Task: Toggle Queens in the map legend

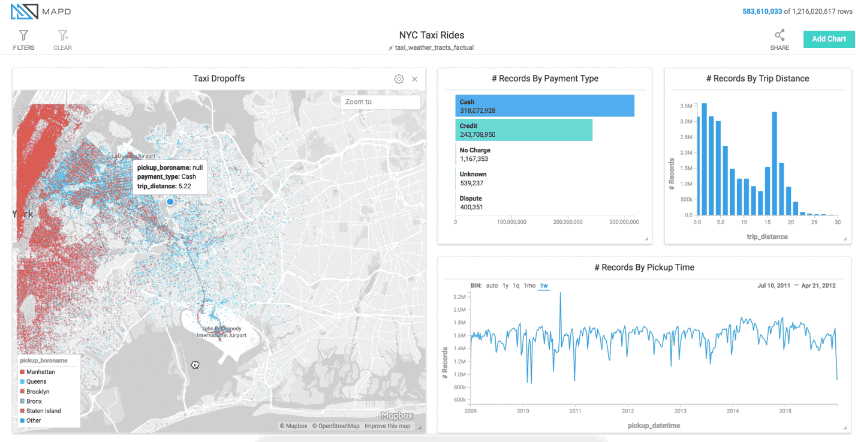Action: click(33, 382)
